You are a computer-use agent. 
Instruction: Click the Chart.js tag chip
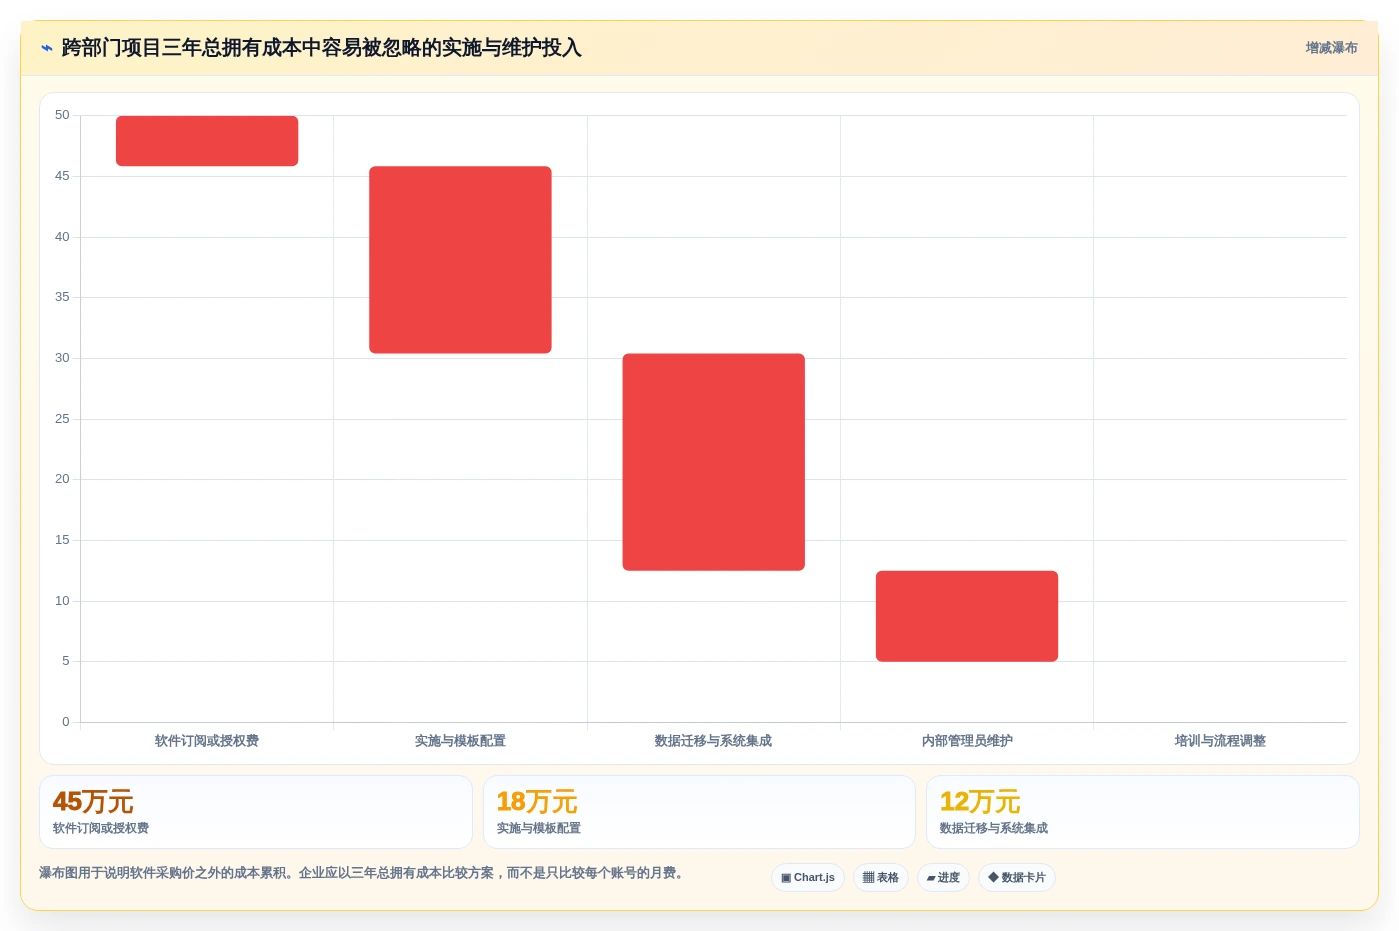coord(808,877)
